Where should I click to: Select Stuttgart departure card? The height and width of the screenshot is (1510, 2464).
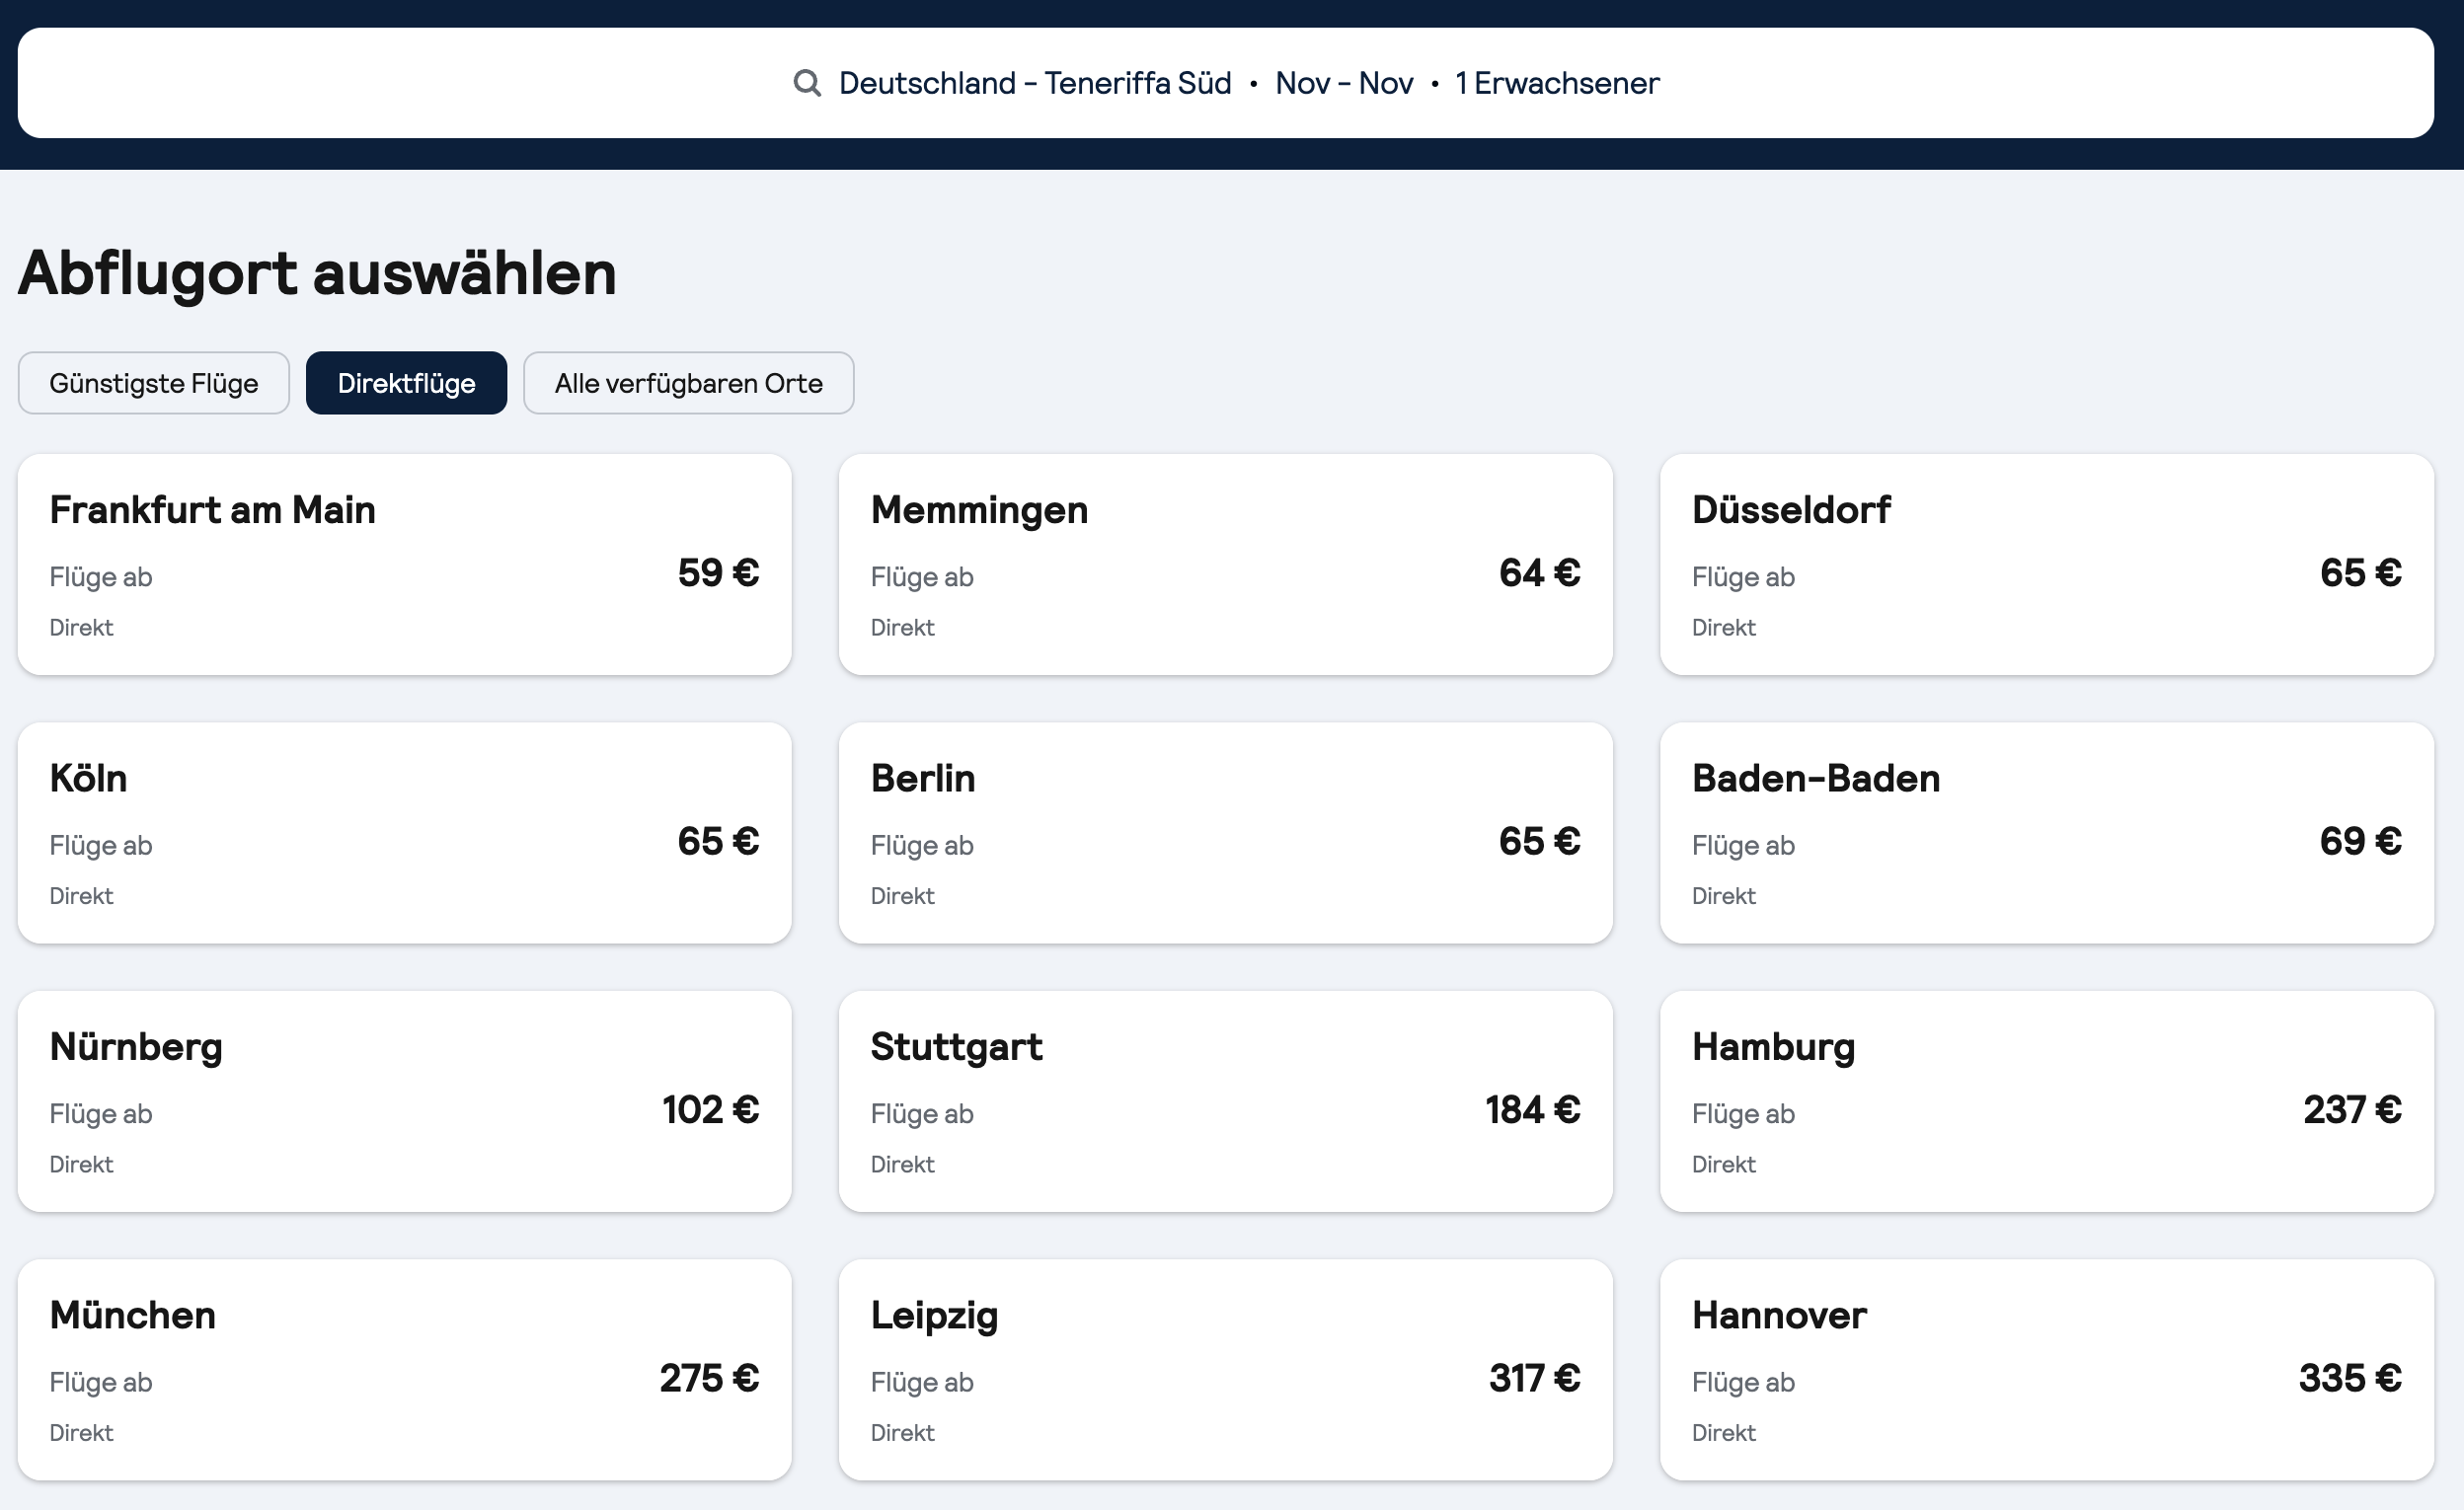point(1225,1101)
